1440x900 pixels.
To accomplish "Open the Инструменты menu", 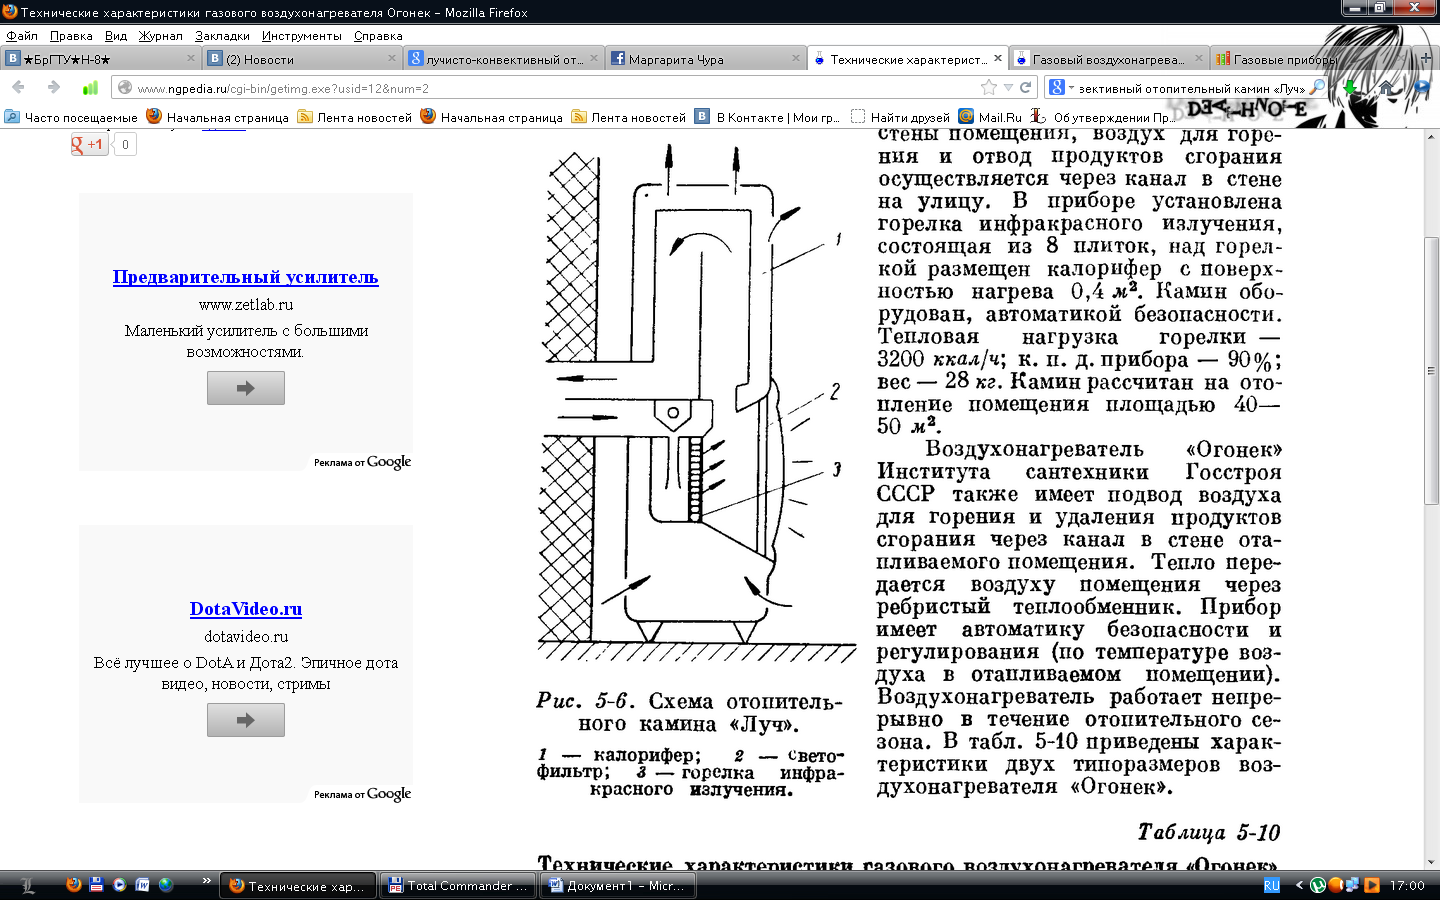I will point(302,35).
